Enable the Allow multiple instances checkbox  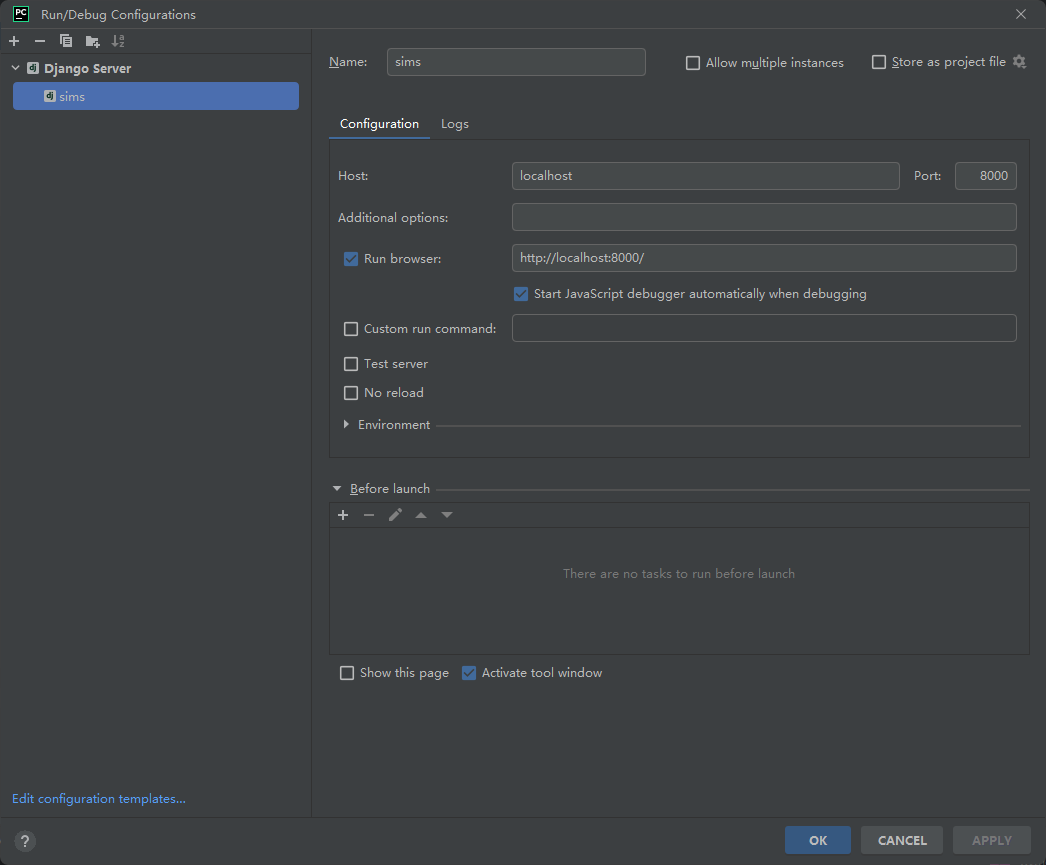[x=693, y=63]
